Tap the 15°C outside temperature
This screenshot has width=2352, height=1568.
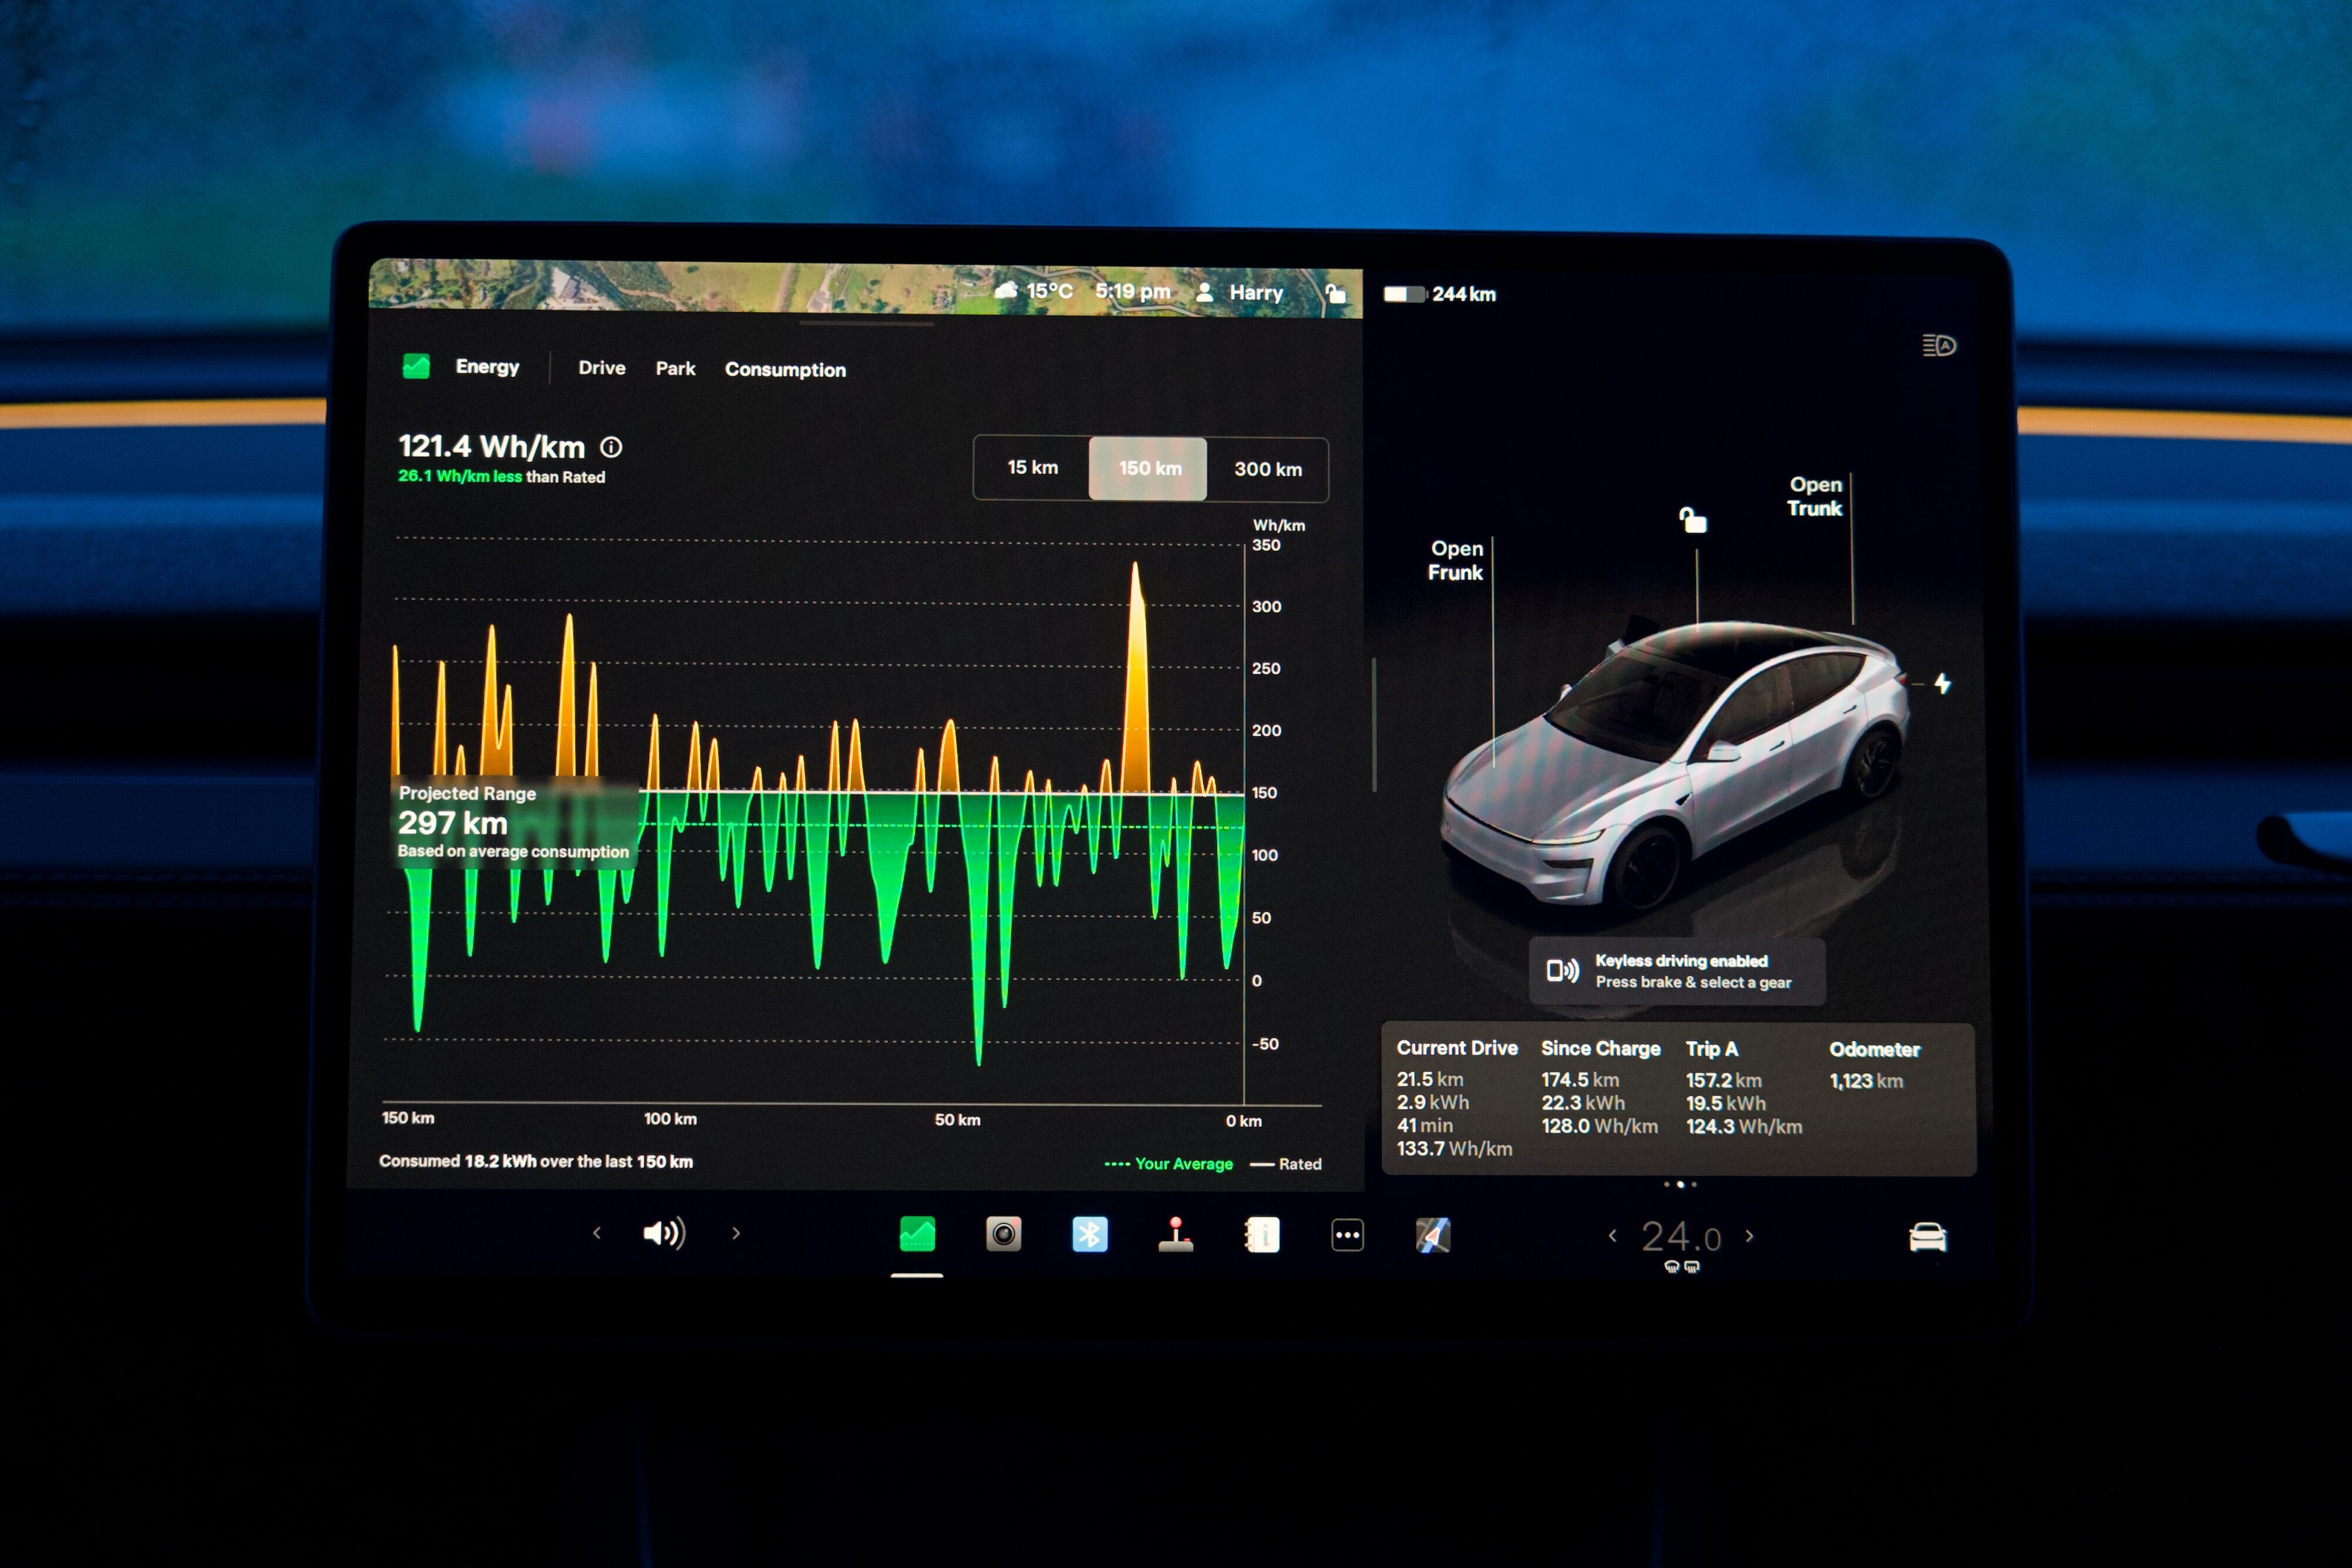(x=1049, y=291)
